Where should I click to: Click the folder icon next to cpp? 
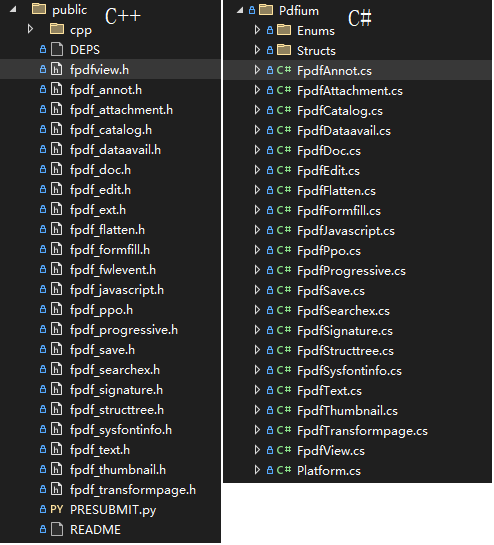(x=57, y=30)
